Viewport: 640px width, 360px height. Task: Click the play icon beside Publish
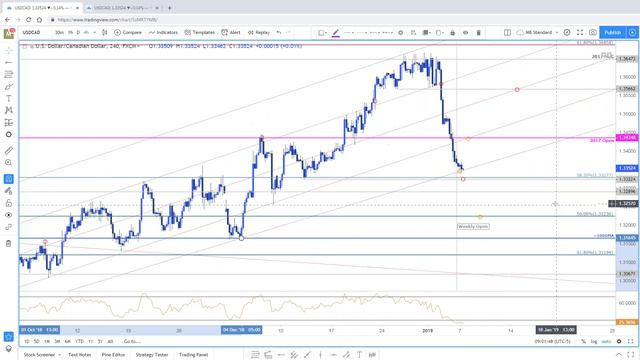[632, 32]
